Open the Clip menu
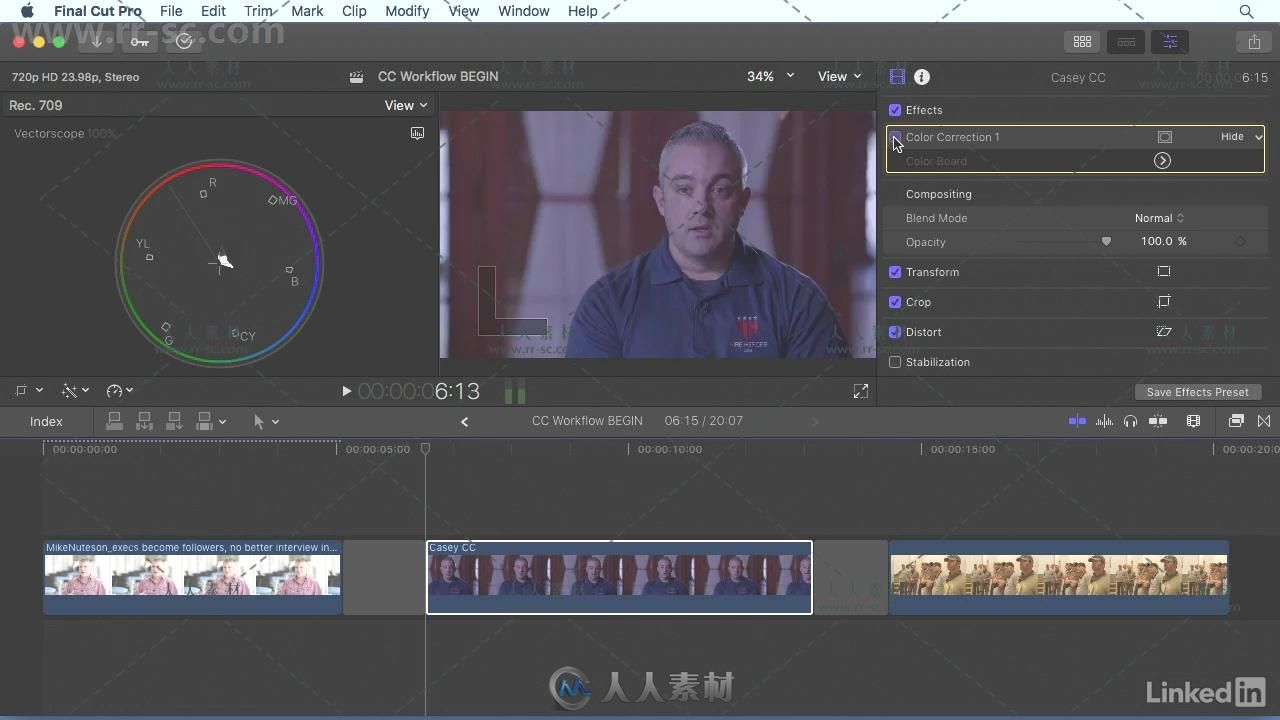 [354, 11]
